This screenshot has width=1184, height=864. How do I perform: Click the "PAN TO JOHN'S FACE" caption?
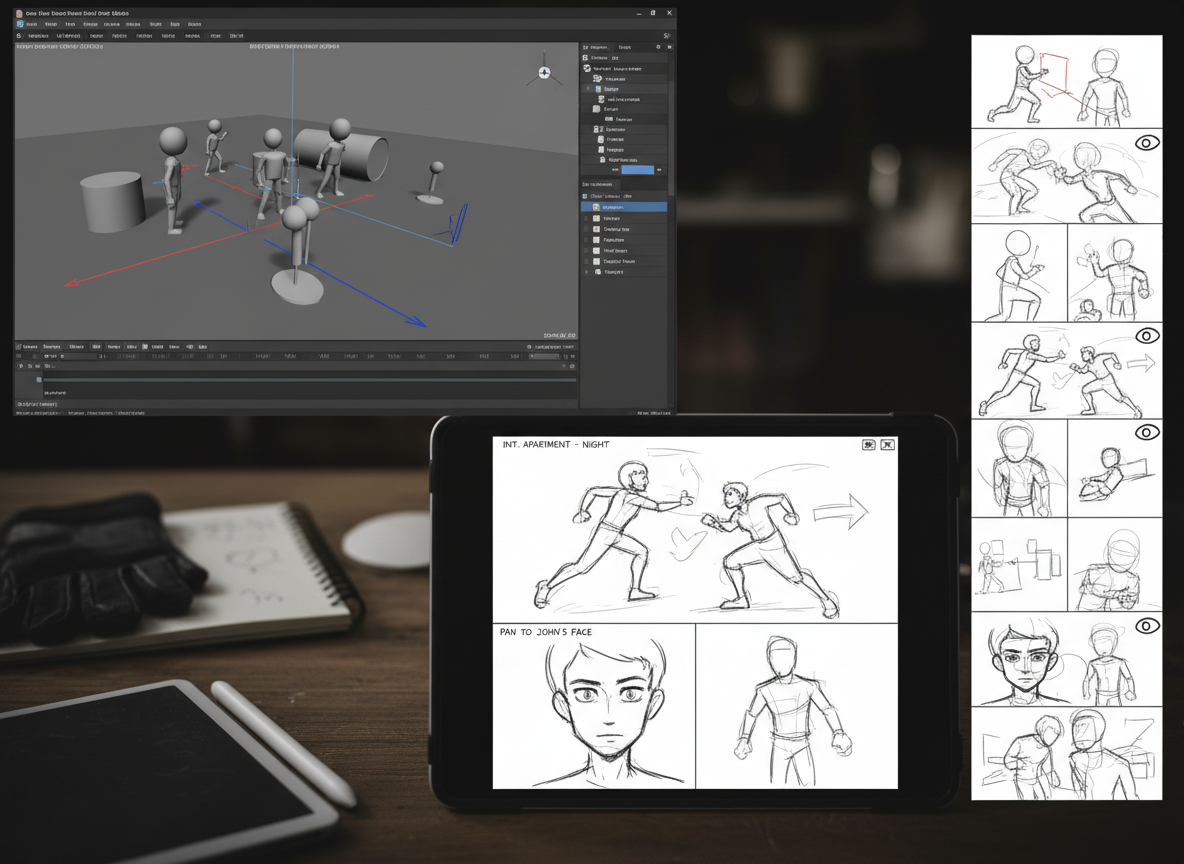pos(545,632)
